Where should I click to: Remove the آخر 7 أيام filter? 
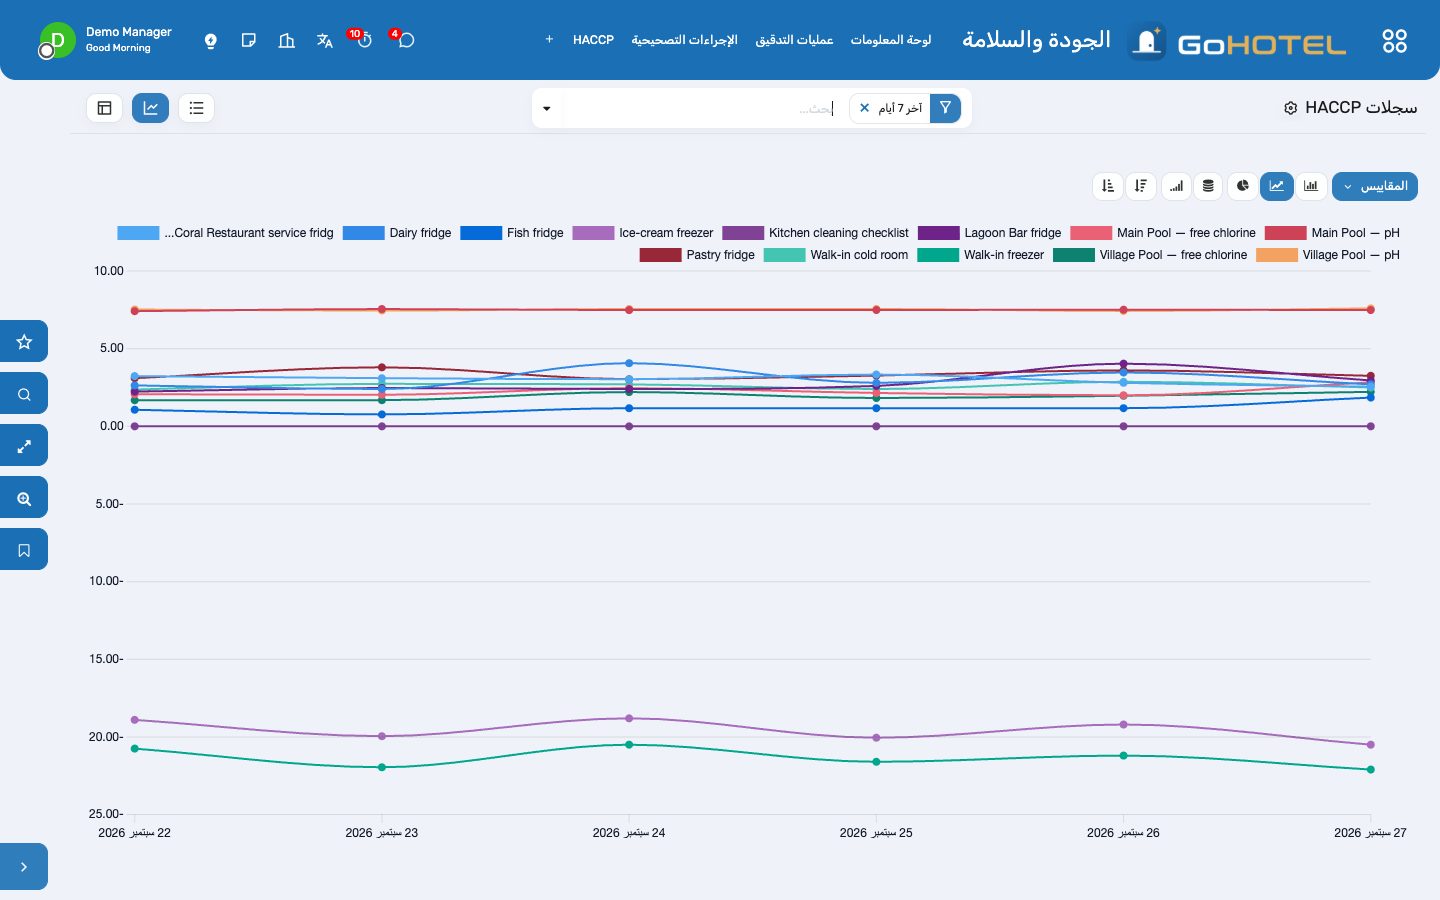click(x=865, y=108)
